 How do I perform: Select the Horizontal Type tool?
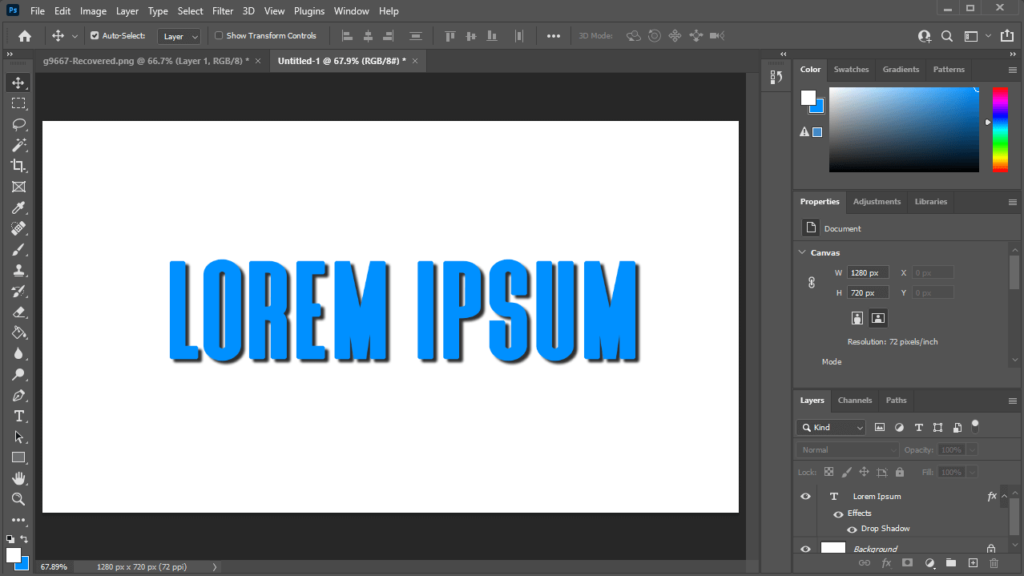tap(18, 416)
